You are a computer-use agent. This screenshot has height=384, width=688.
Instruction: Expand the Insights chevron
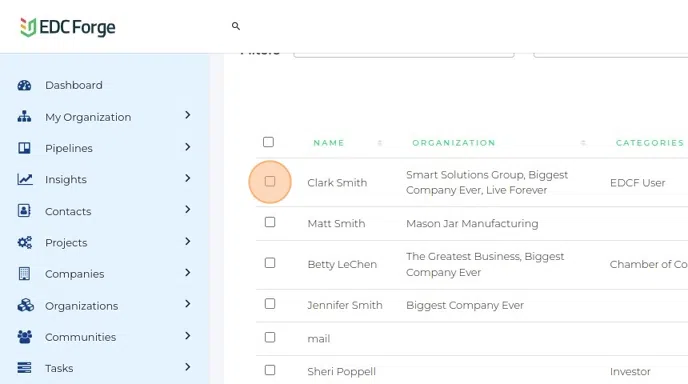[188, 178]
